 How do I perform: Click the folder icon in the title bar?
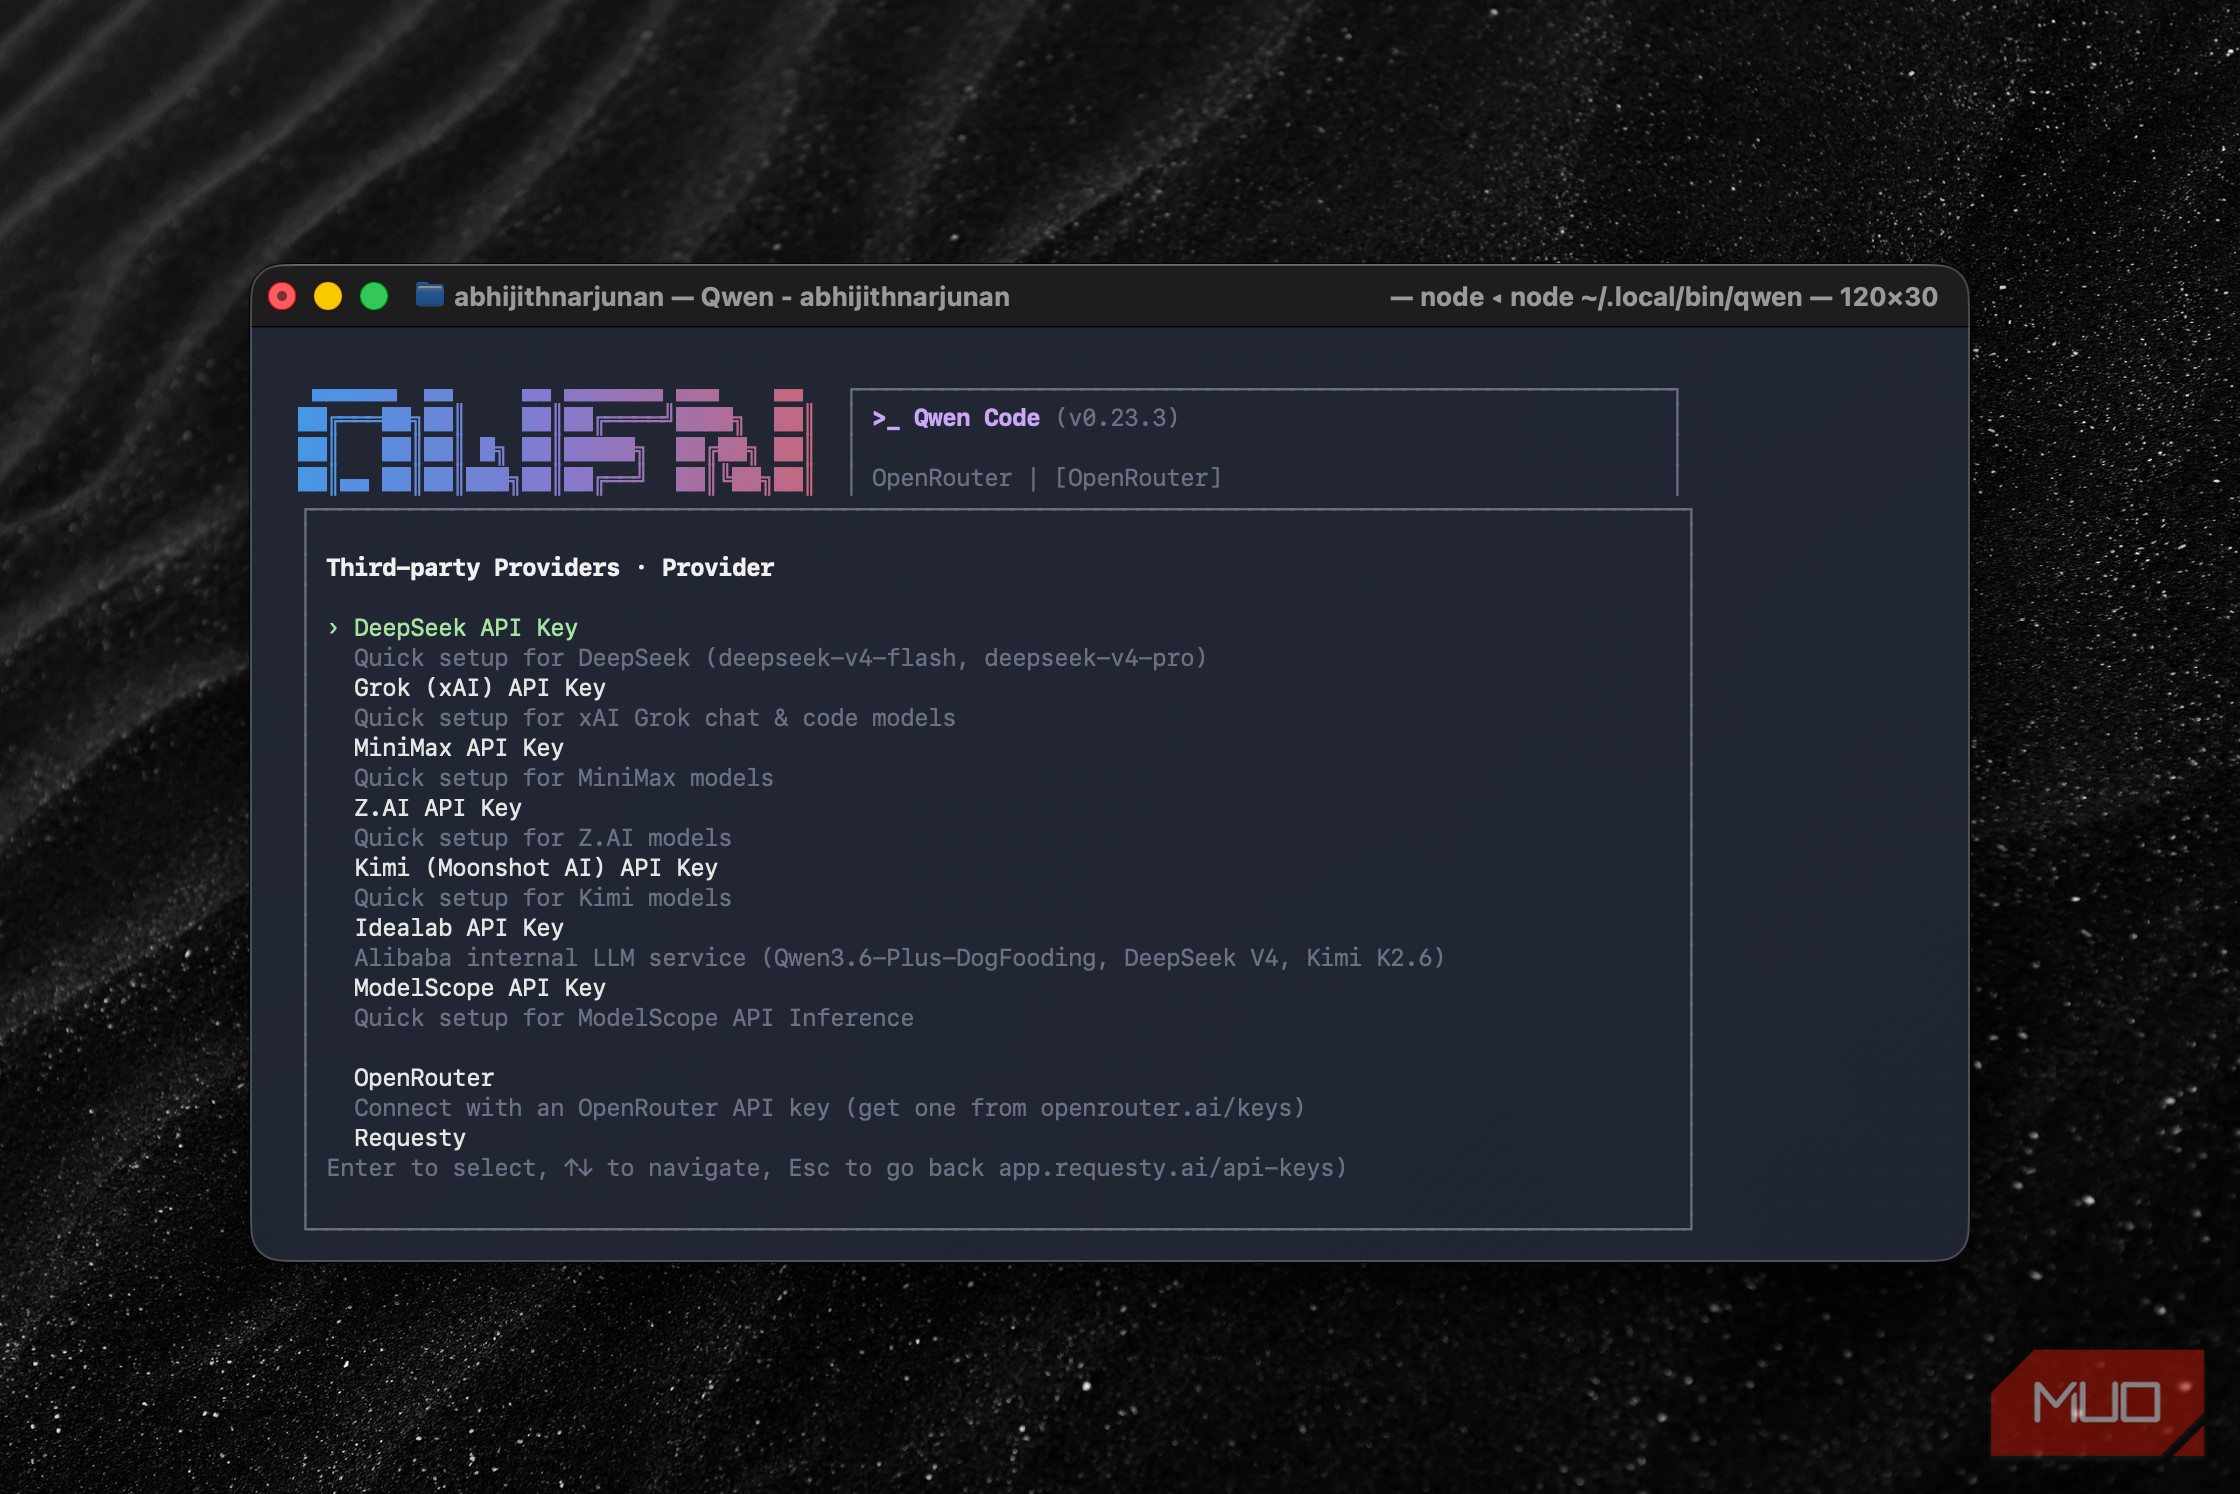click(x=429, y=295)
